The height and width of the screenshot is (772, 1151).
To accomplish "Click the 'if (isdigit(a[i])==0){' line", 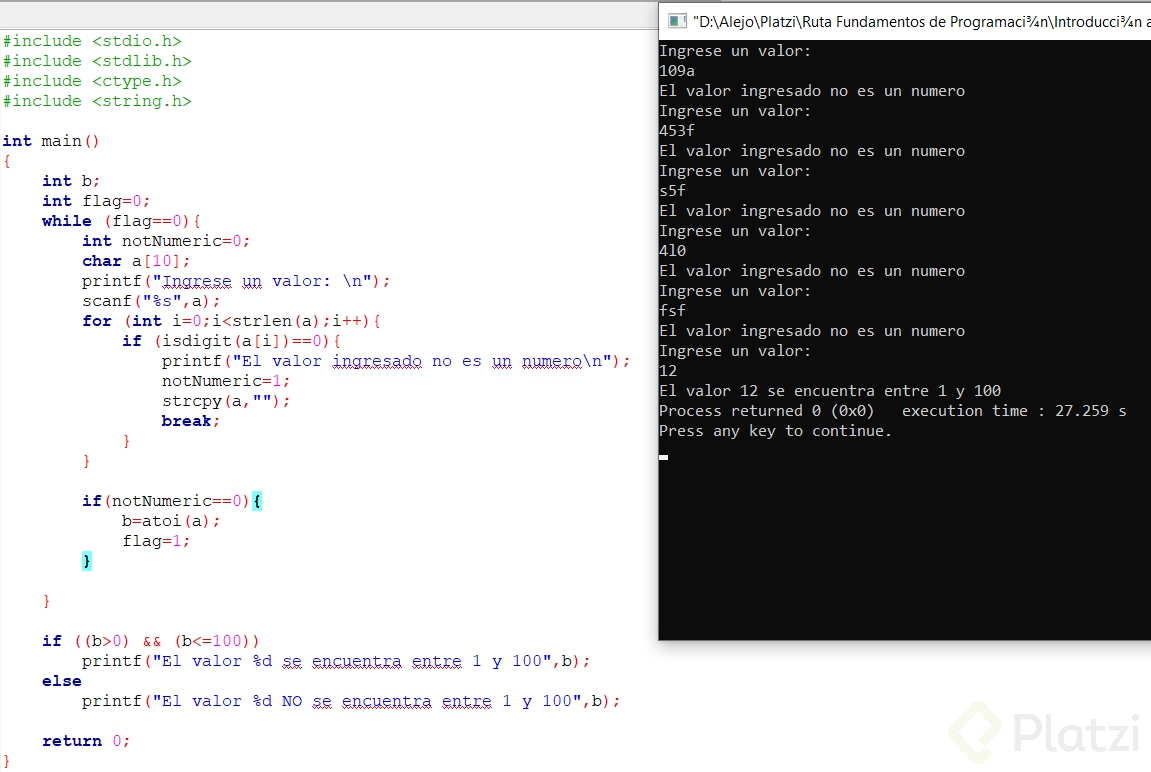I will coord(231,341).
